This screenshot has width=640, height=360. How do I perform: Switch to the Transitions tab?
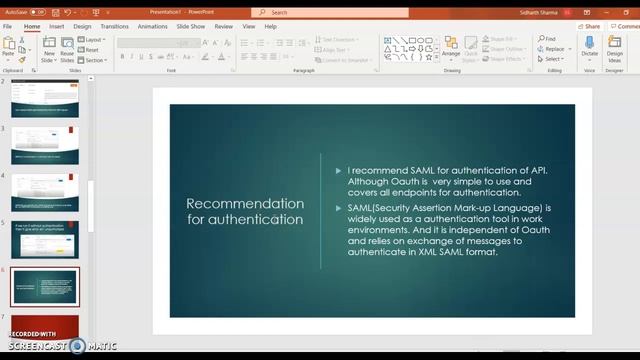point(114,27)
